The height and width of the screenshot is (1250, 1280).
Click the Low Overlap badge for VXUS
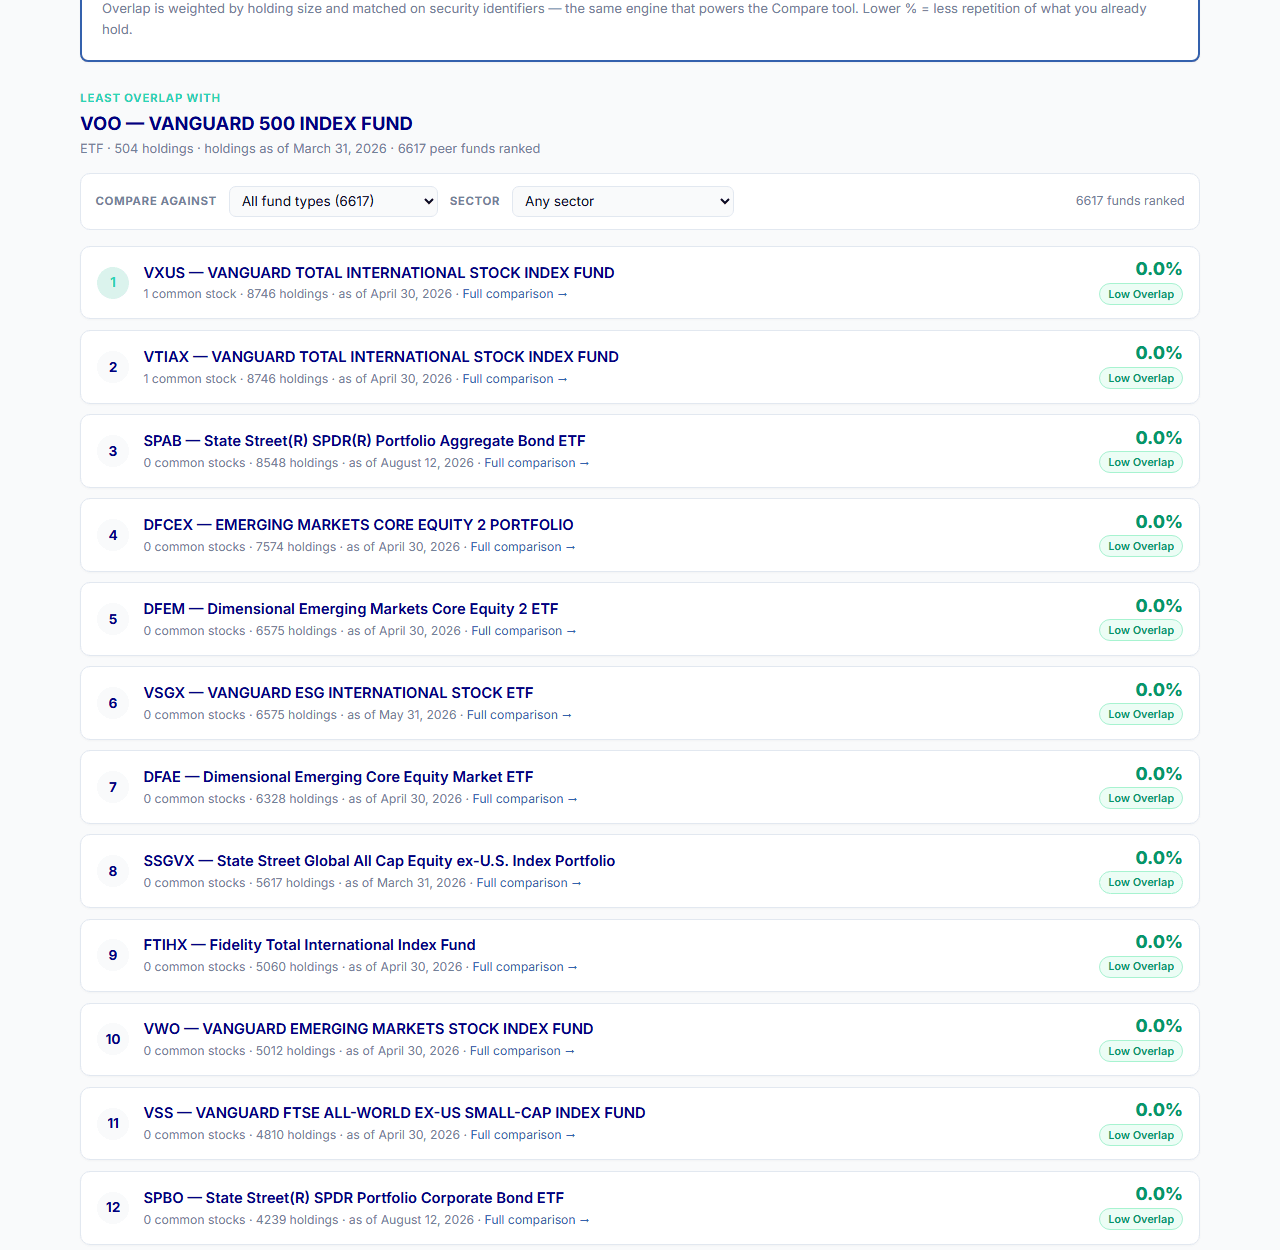coord(1141,294)
